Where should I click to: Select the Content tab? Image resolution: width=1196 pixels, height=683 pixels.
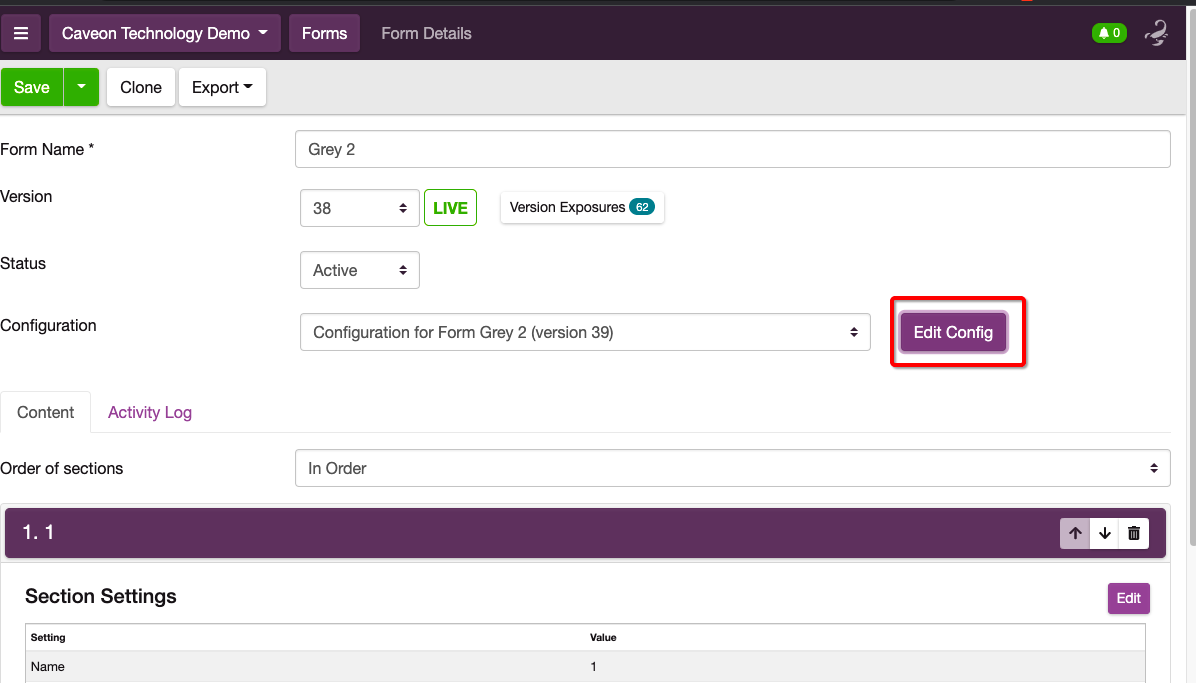pos(46,412)
